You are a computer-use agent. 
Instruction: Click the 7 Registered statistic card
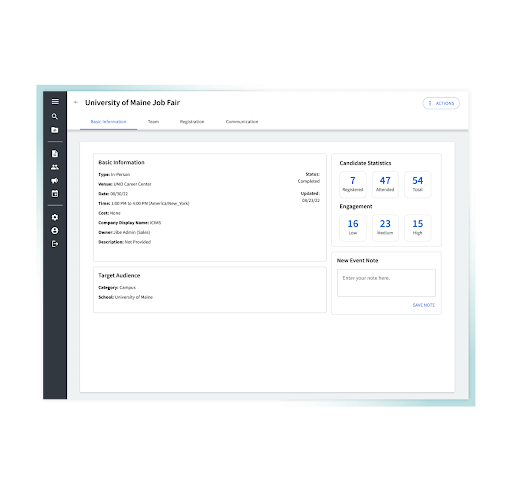(353, 184)
